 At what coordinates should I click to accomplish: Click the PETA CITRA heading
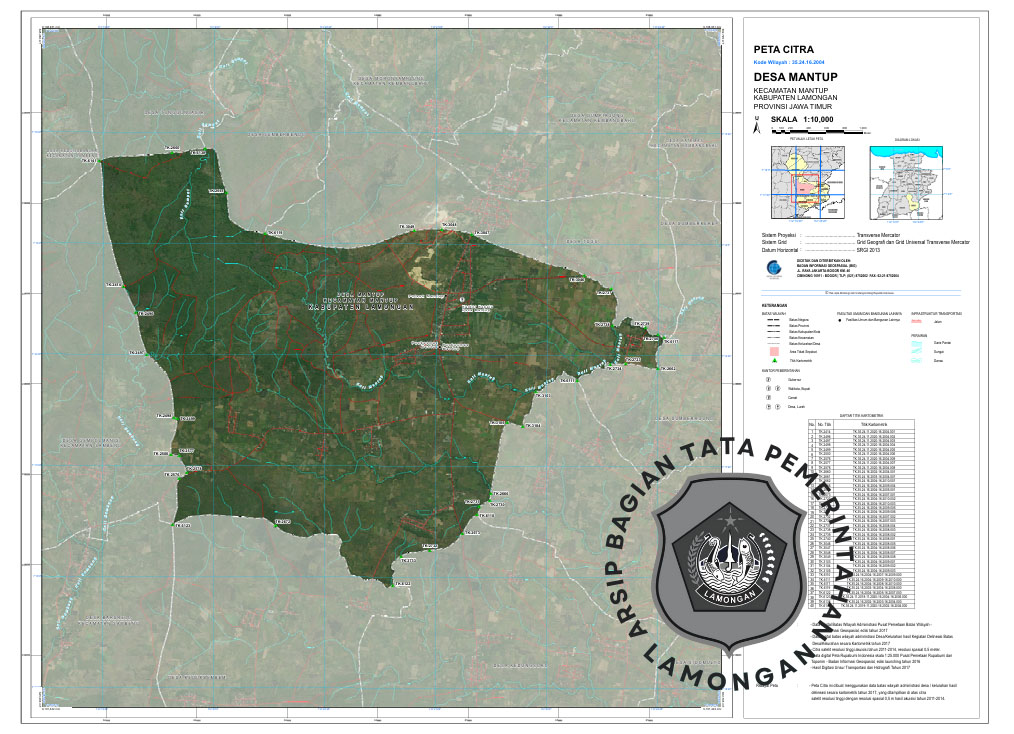click(x=783, y=48)
